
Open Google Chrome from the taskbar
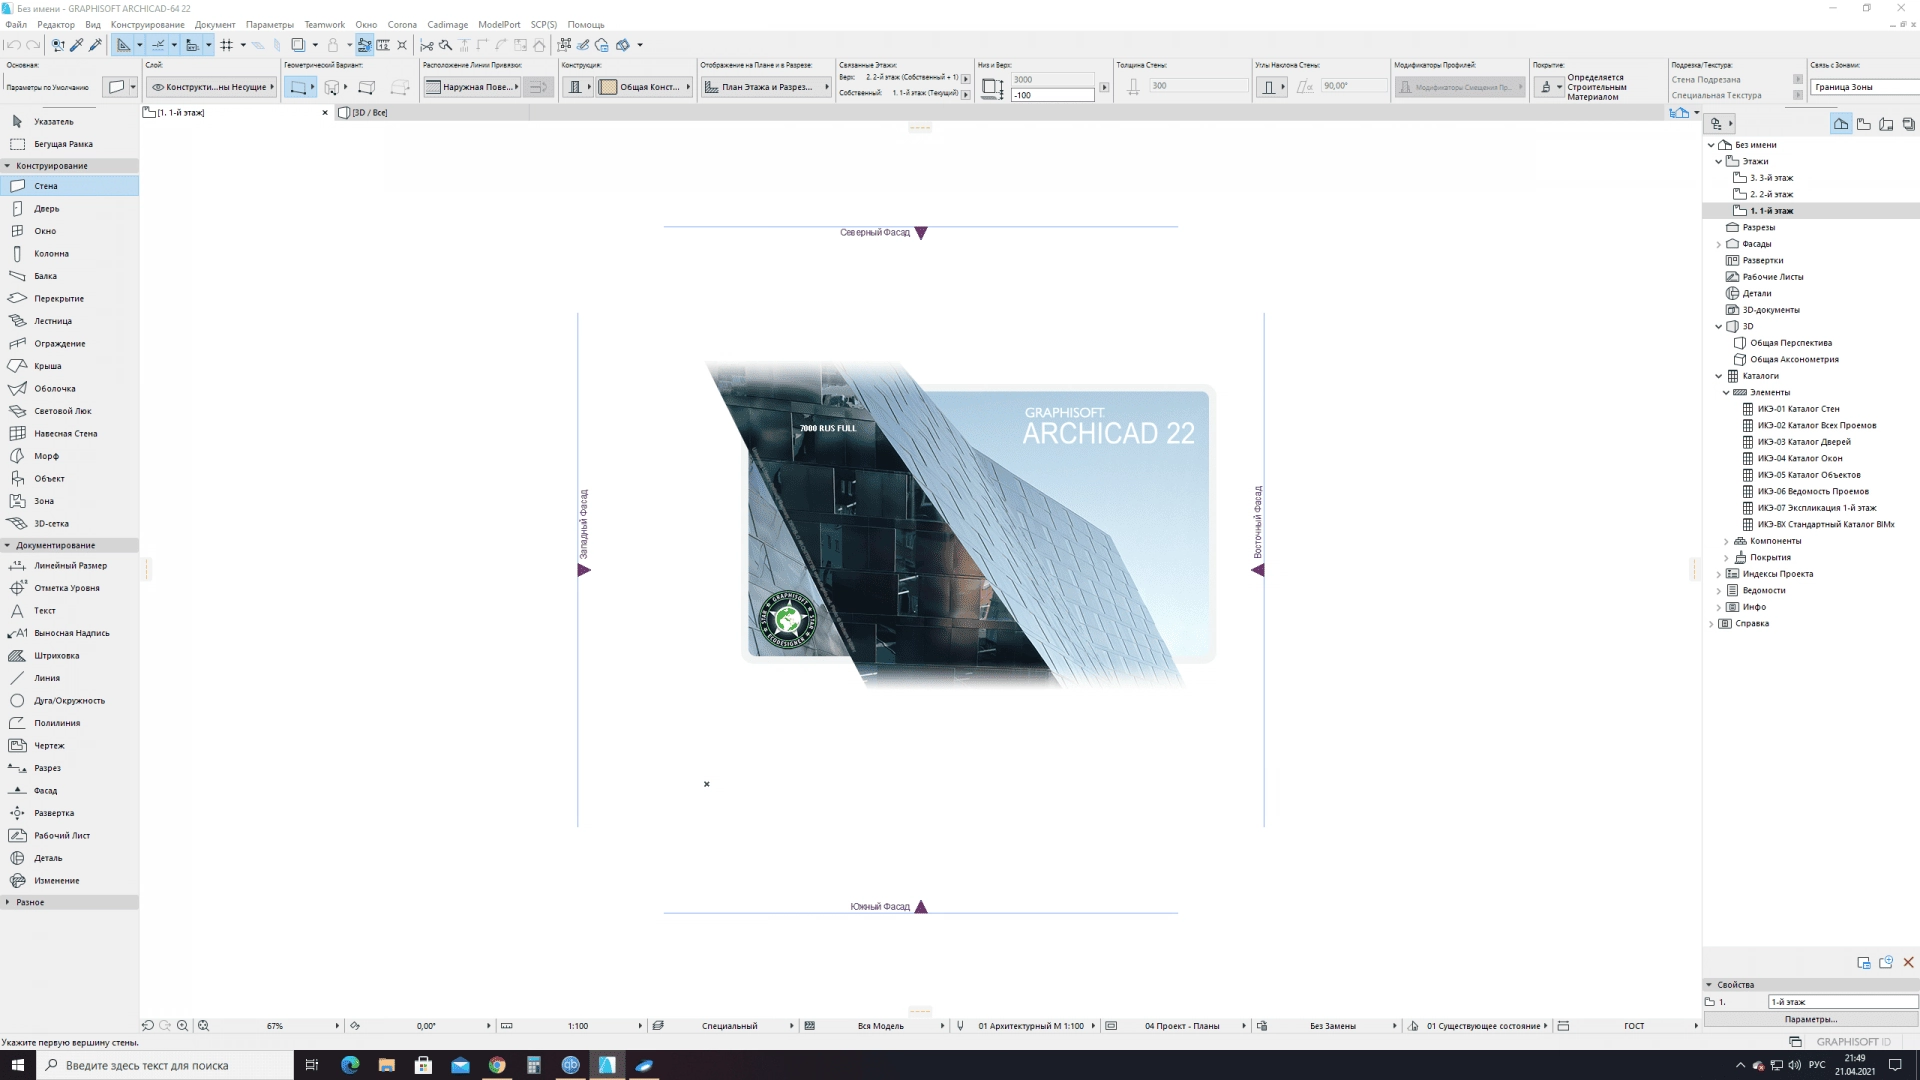pyautogui.click(x=497, y=1065)
